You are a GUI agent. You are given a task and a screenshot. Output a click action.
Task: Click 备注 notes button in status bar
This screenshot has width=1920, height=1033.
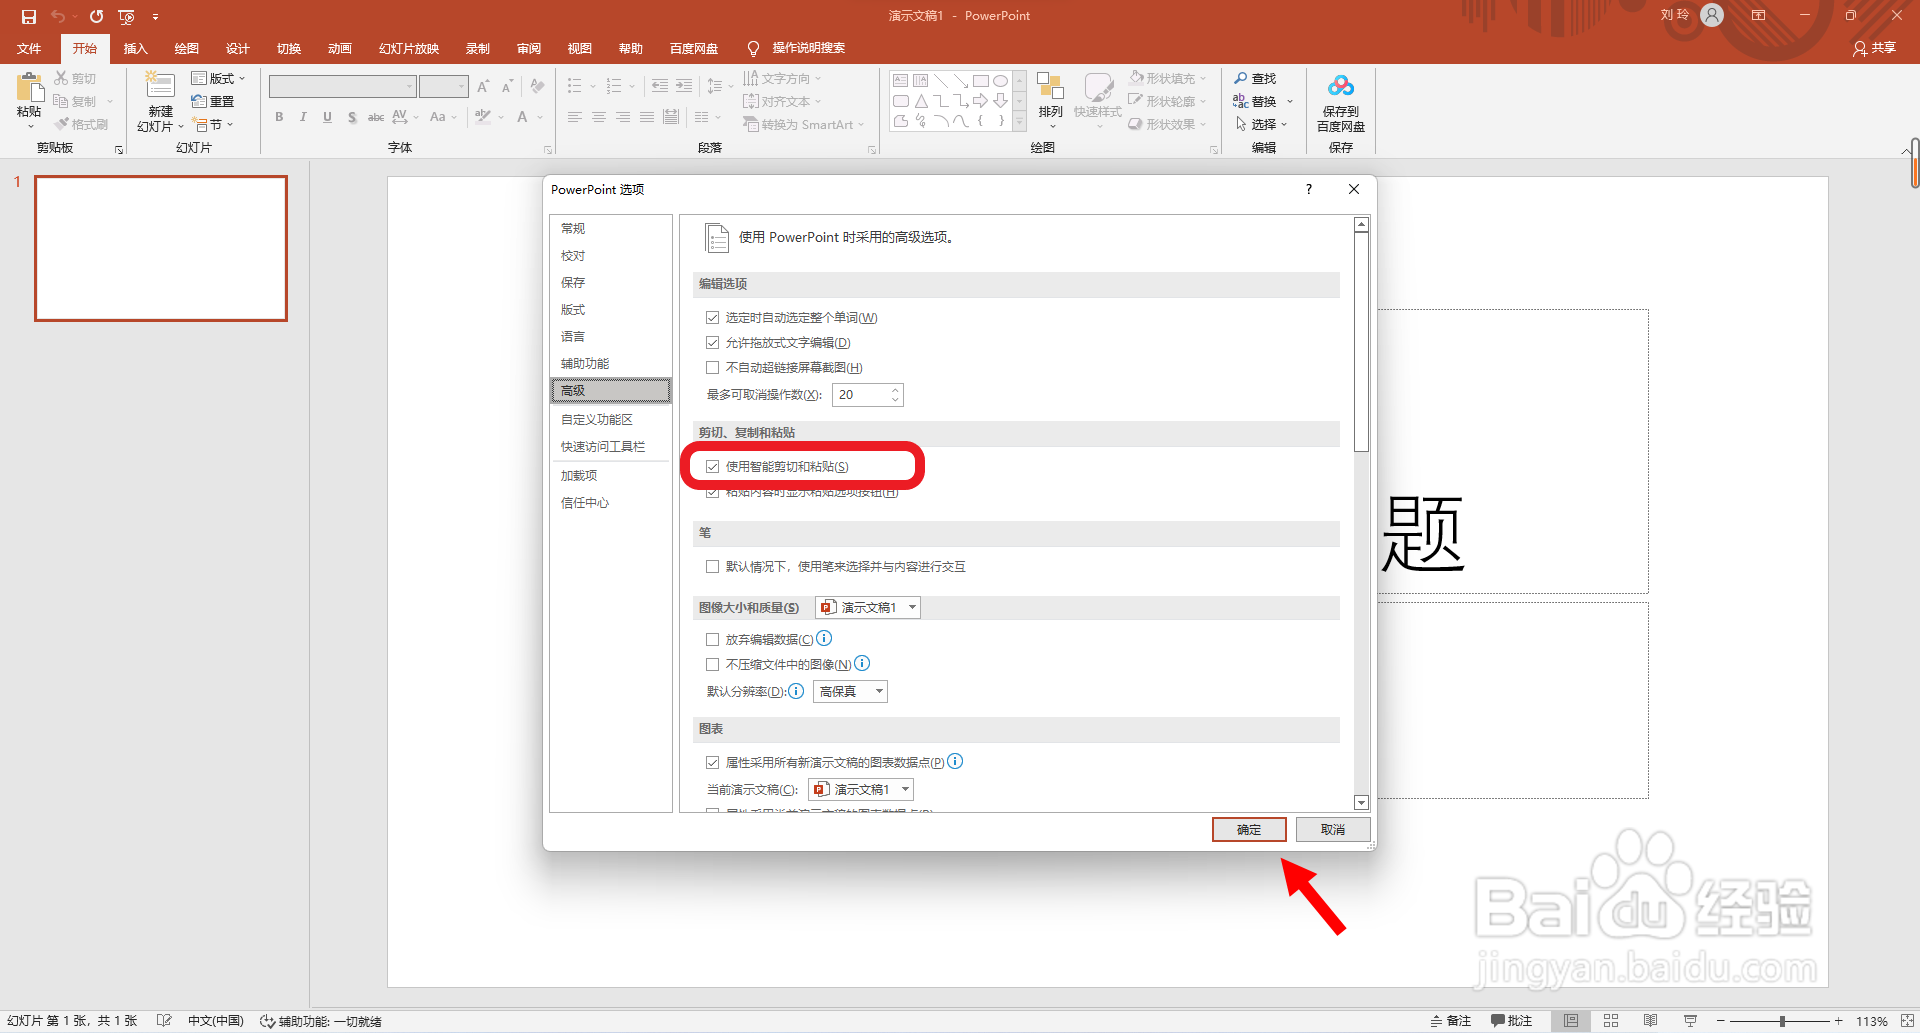pyautogui.click(x=1451, y=1021)
